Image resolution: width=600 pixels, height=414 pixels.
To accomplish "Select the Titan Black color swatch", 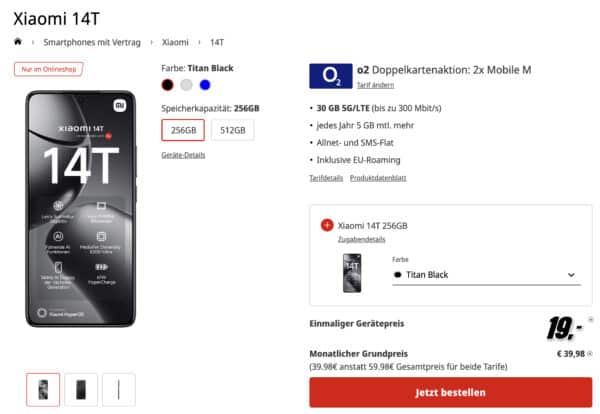I will click(x=167, y=85).
